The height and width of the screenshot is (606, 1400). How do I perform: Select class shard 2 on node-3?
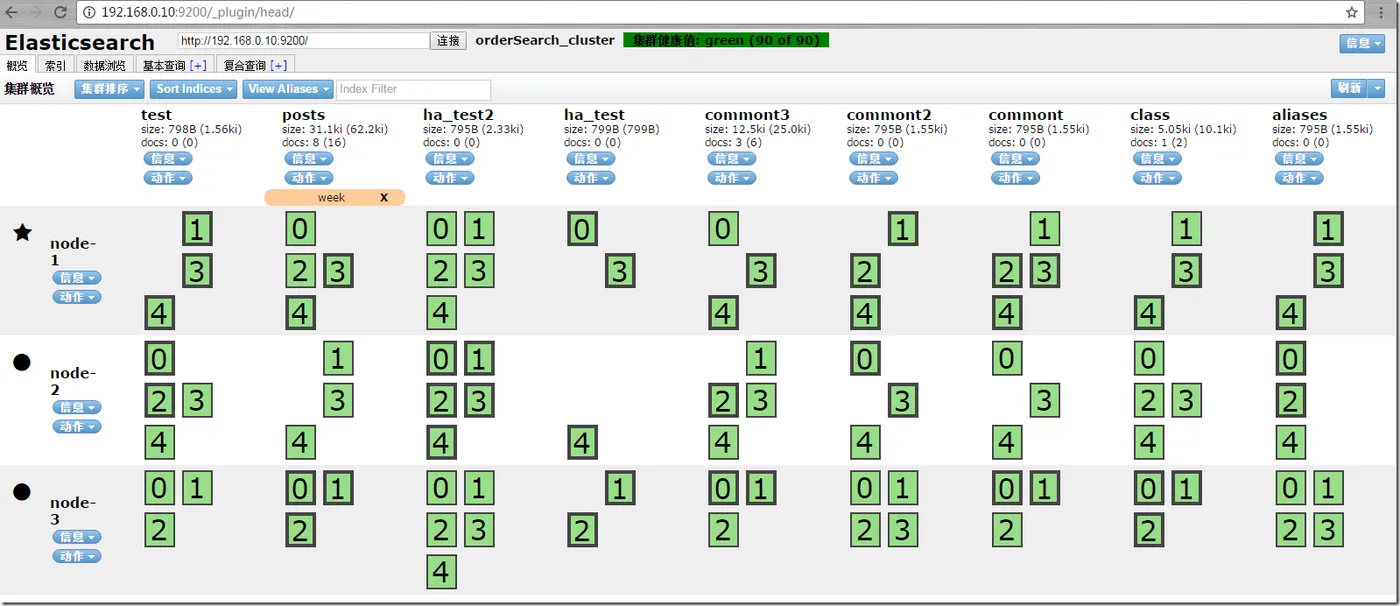(x=1148, y=530)
